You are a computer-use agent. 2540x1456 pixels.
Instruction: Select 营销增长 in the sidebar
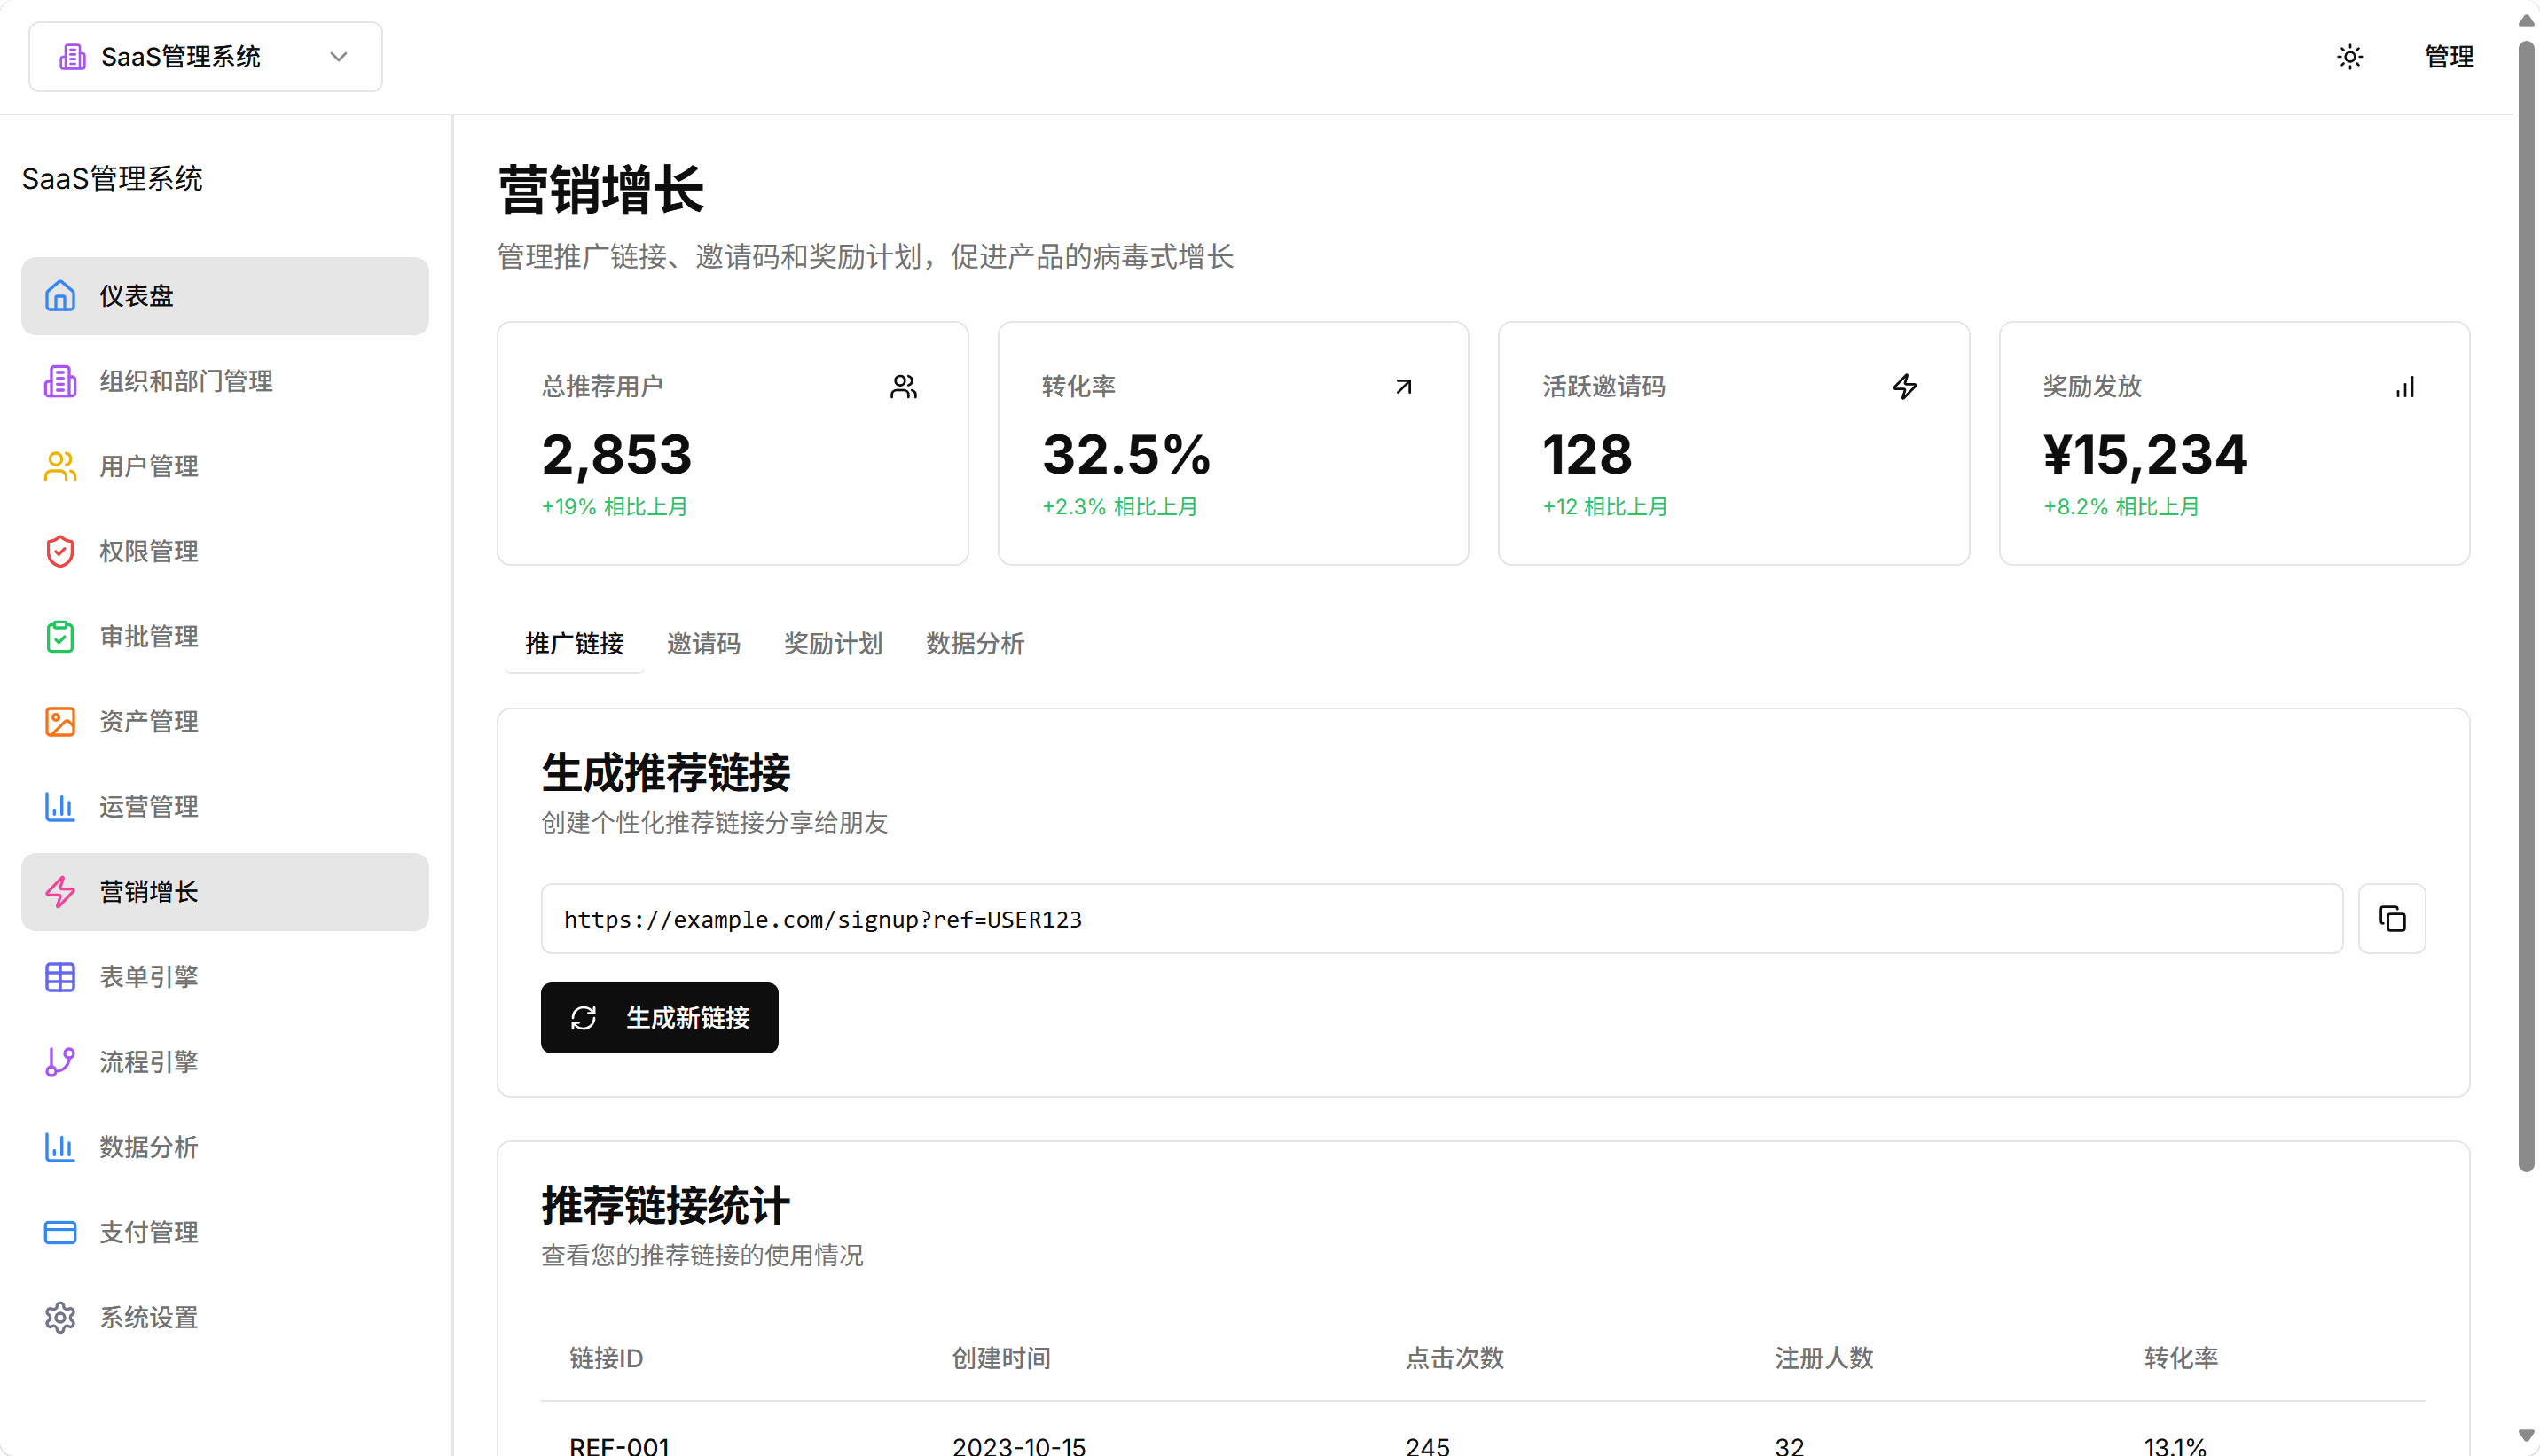(225, 891)
